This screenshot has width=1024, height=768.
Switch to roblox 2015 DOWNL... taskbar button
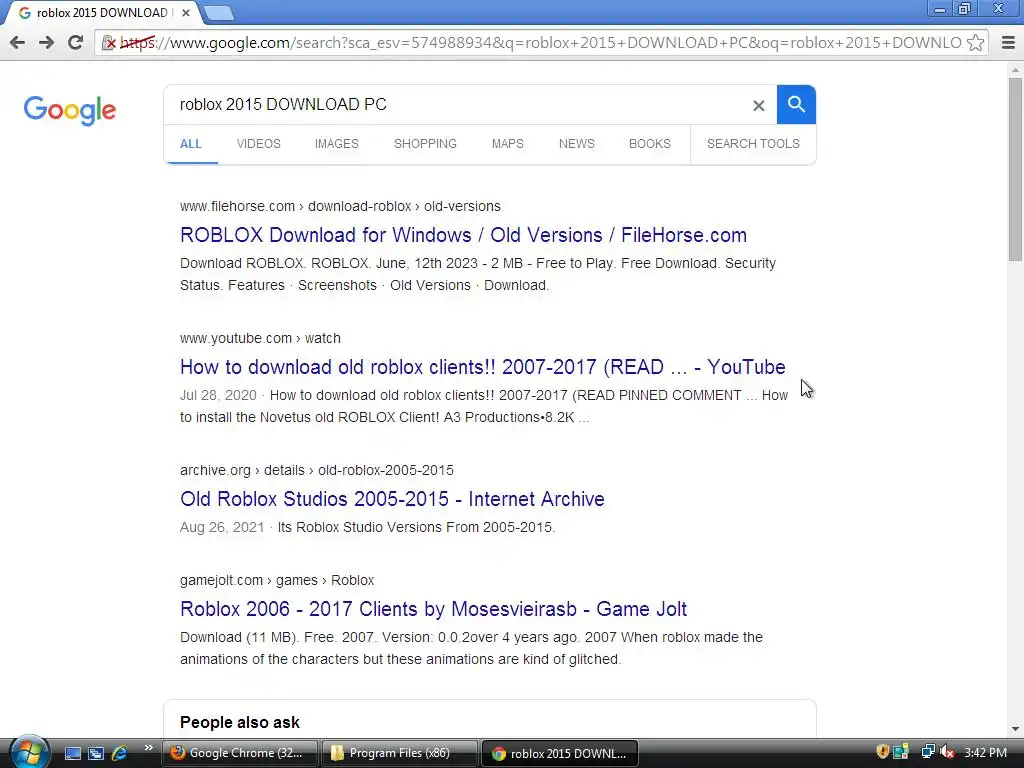(559, 753)
